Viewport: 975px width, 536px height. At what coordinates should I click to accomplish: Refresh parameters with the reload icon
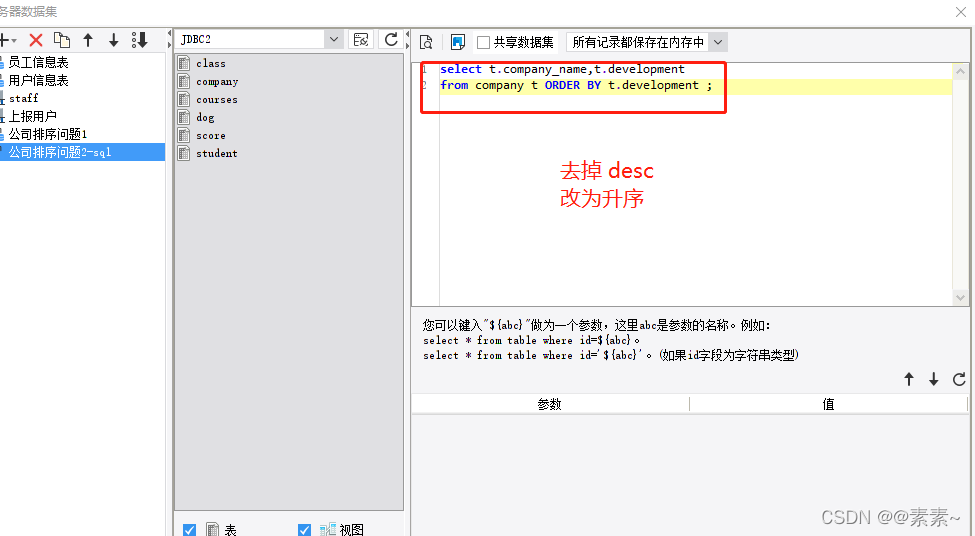click(959, 379)
